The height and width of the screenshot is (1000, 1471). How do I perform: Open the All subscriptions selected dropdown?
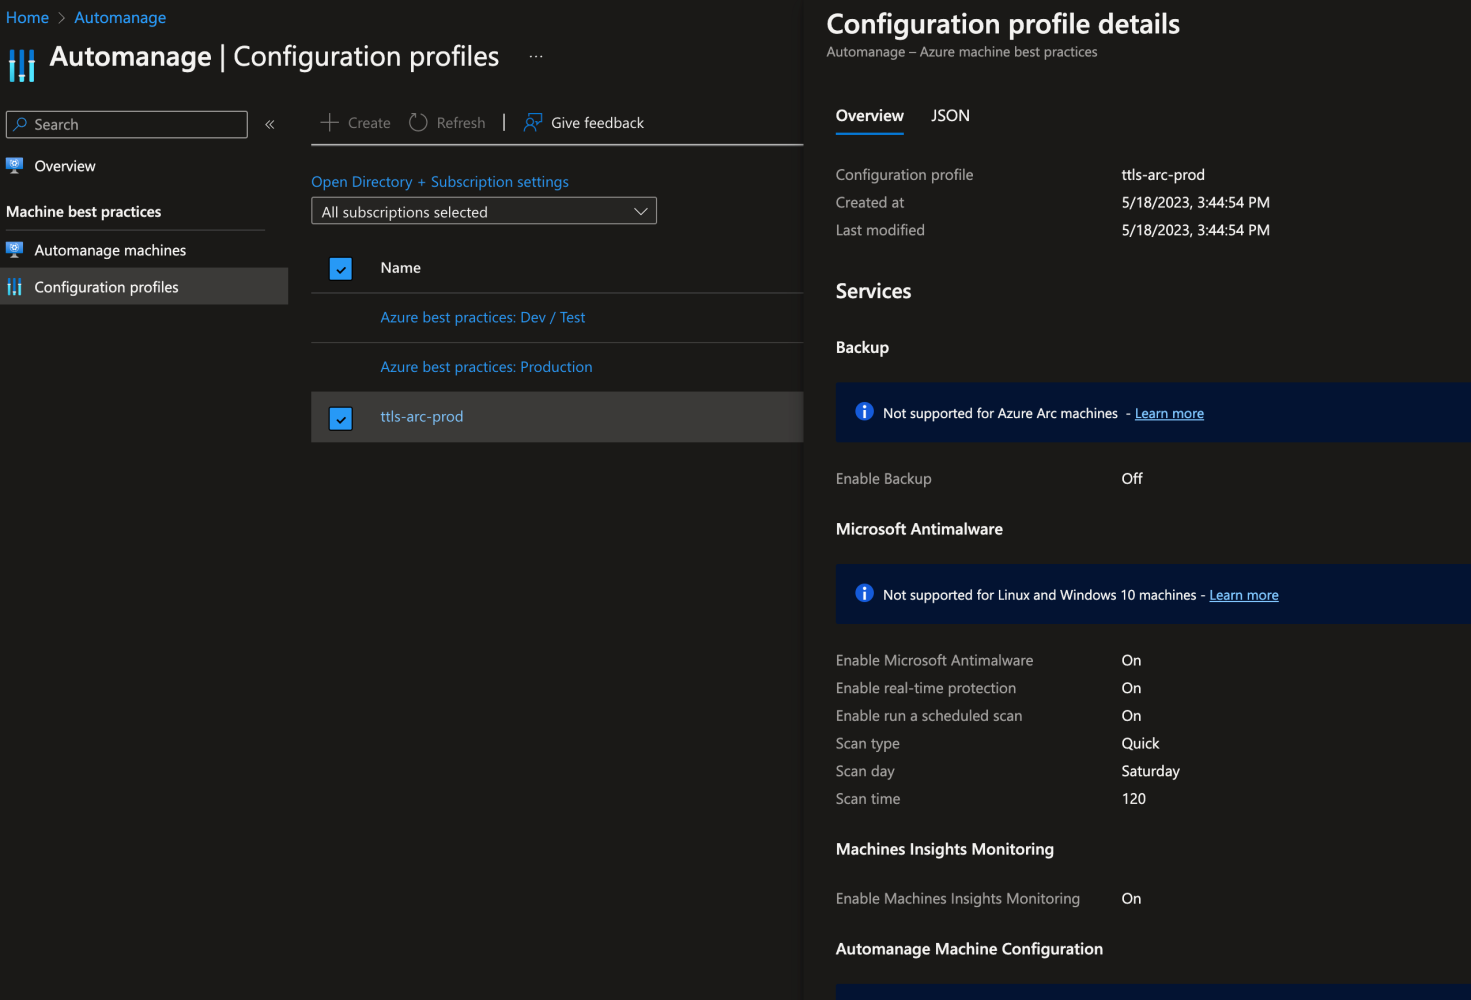coord(484,211)
